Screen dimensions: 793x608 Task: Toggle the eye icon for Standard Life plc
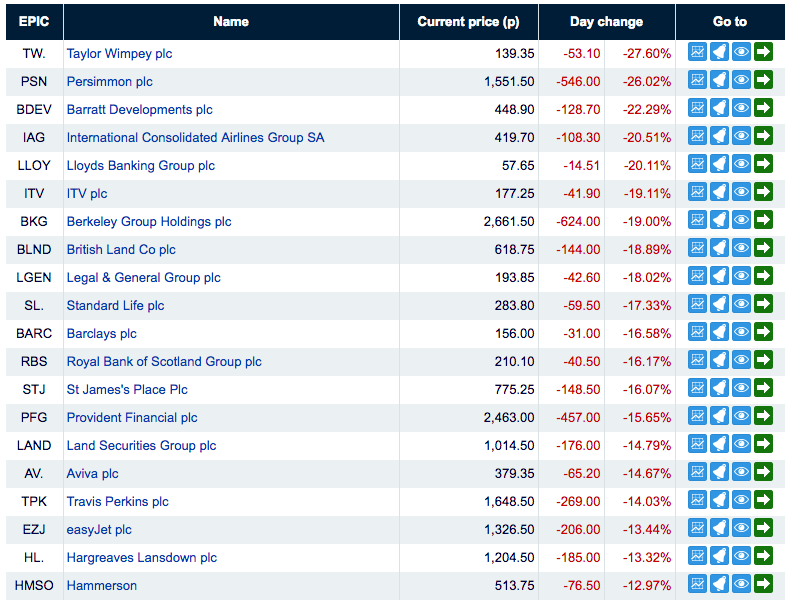741,304
